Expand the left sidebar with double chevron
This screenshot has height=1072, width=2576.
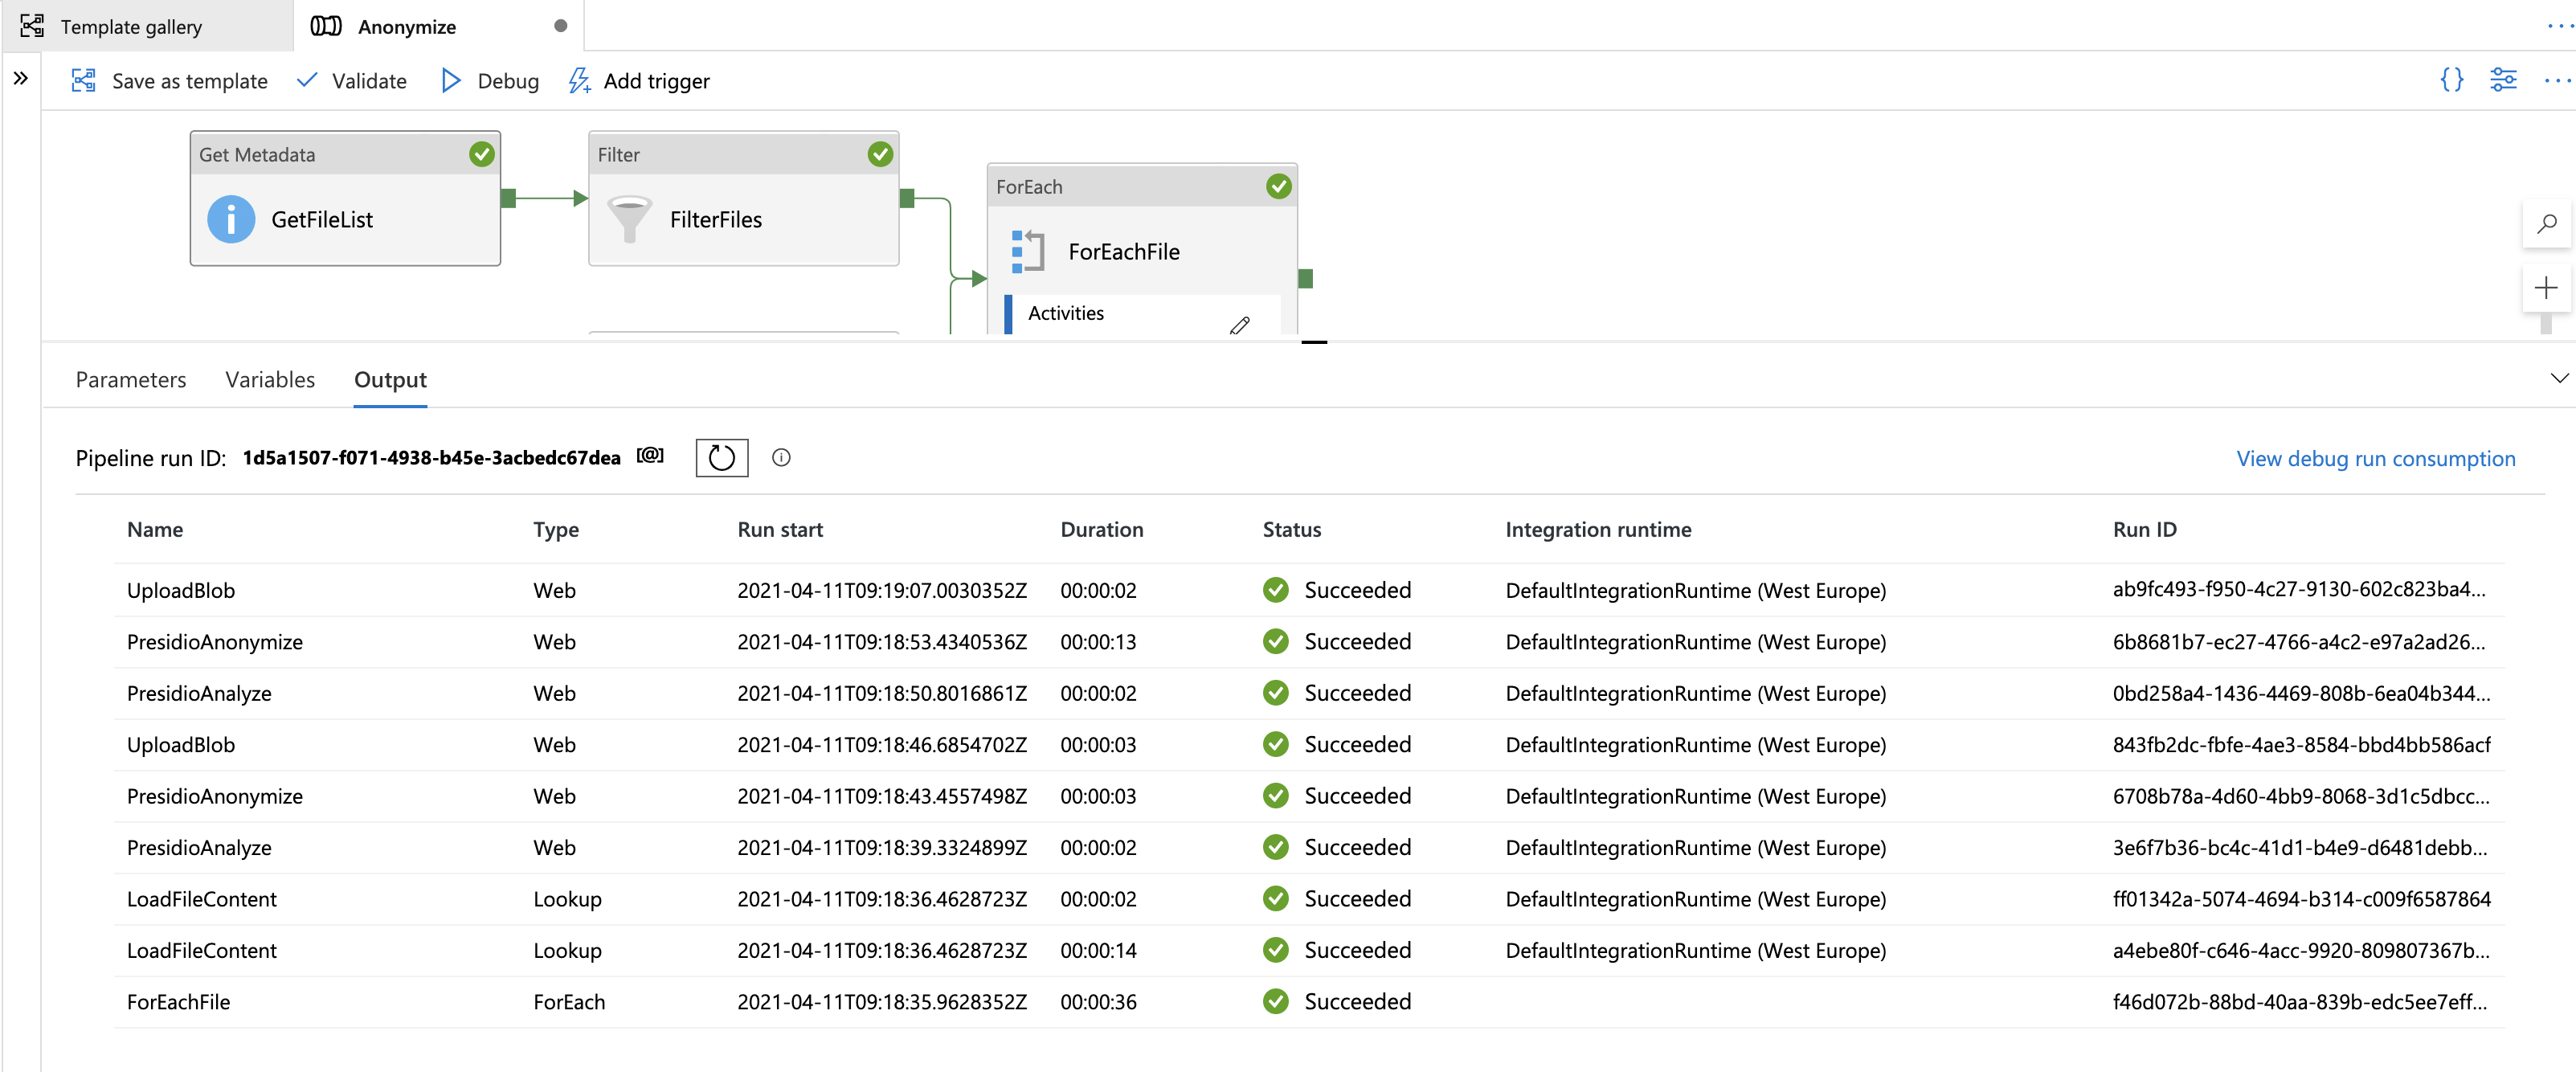[x=20, y=78]
